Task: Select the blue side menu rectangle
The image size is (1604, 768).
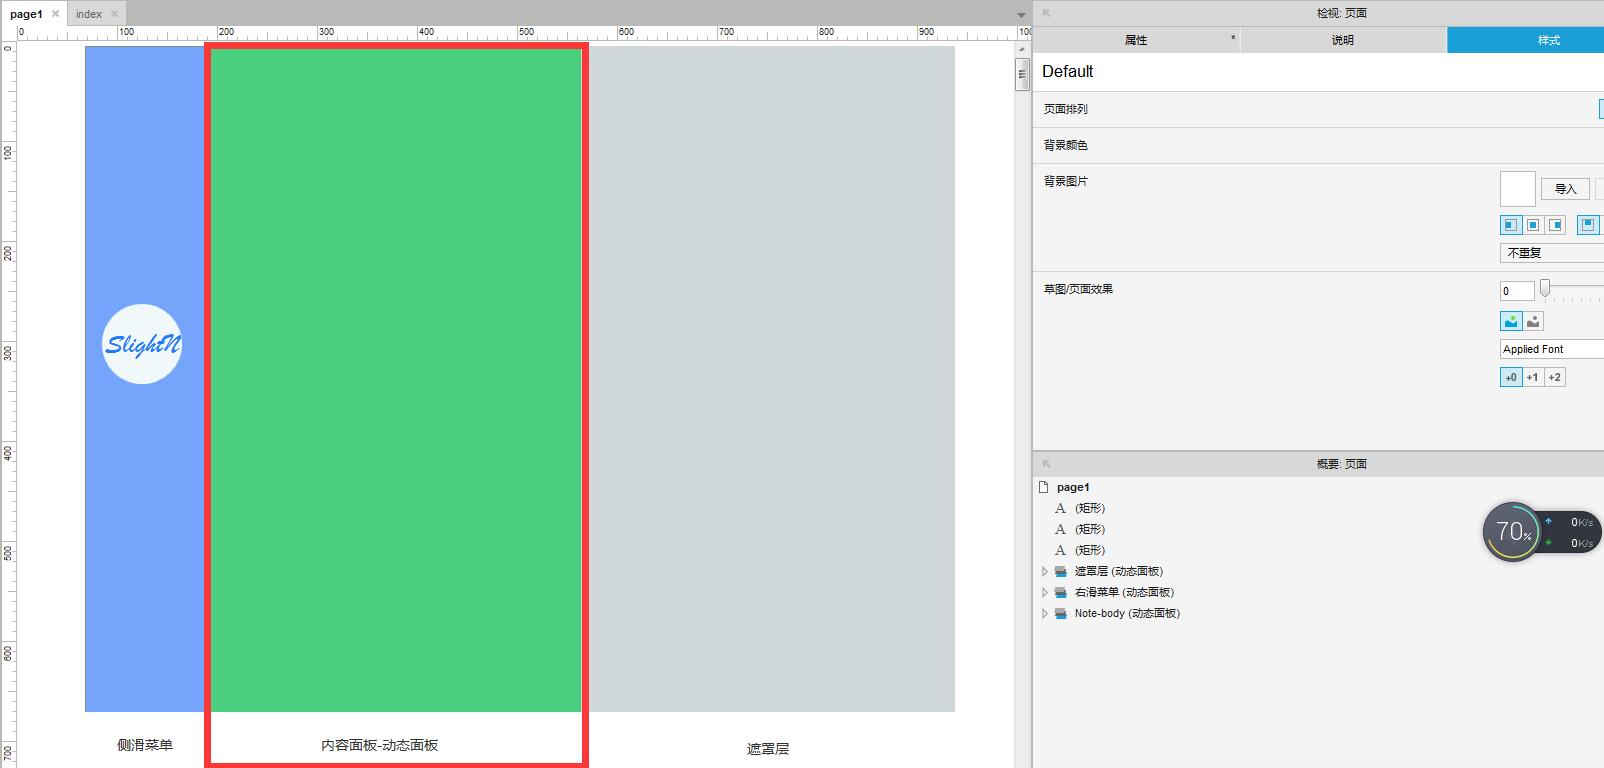Action: tap(145, 379)
